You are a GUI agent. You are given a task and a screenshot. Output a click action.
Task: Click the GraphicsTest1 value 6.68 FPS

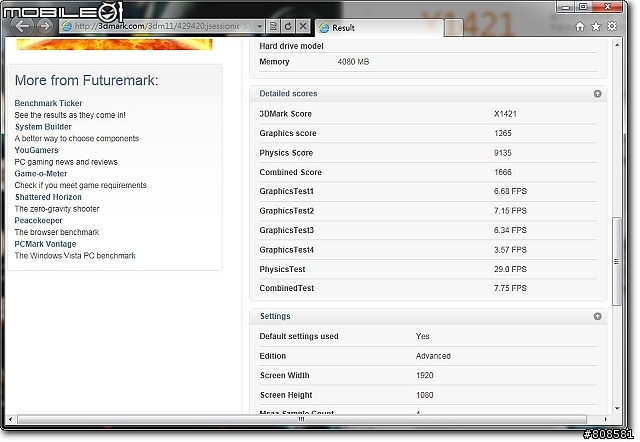point(510,191)
